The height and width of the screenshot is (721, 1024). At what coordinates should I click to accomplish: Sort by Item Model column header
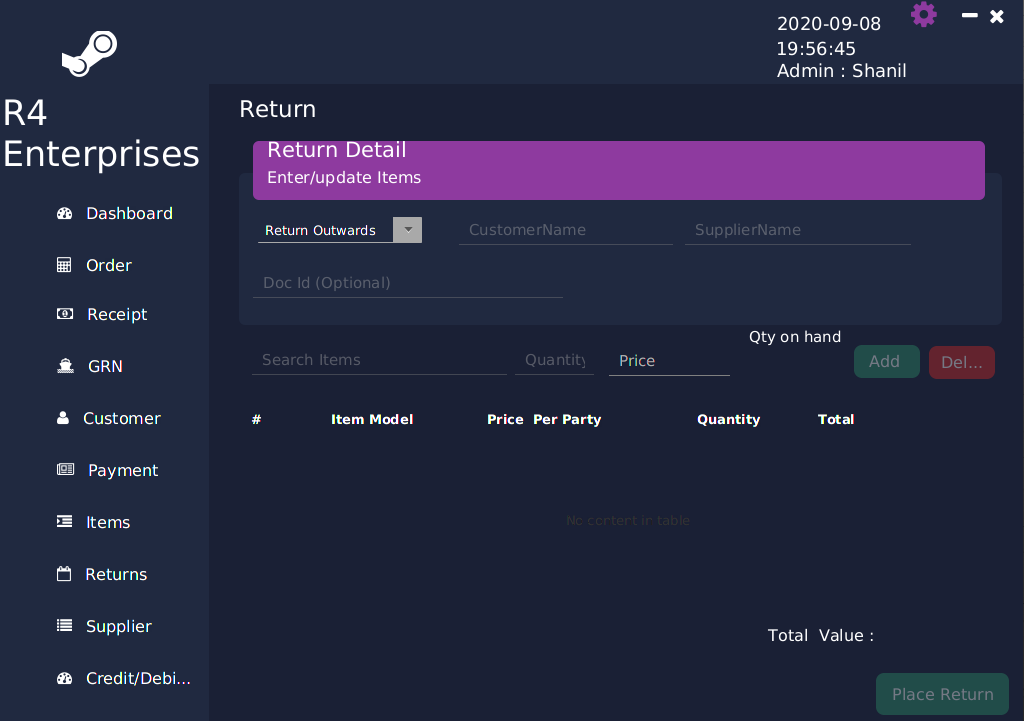pyautogui.click(x=372, y=420)
